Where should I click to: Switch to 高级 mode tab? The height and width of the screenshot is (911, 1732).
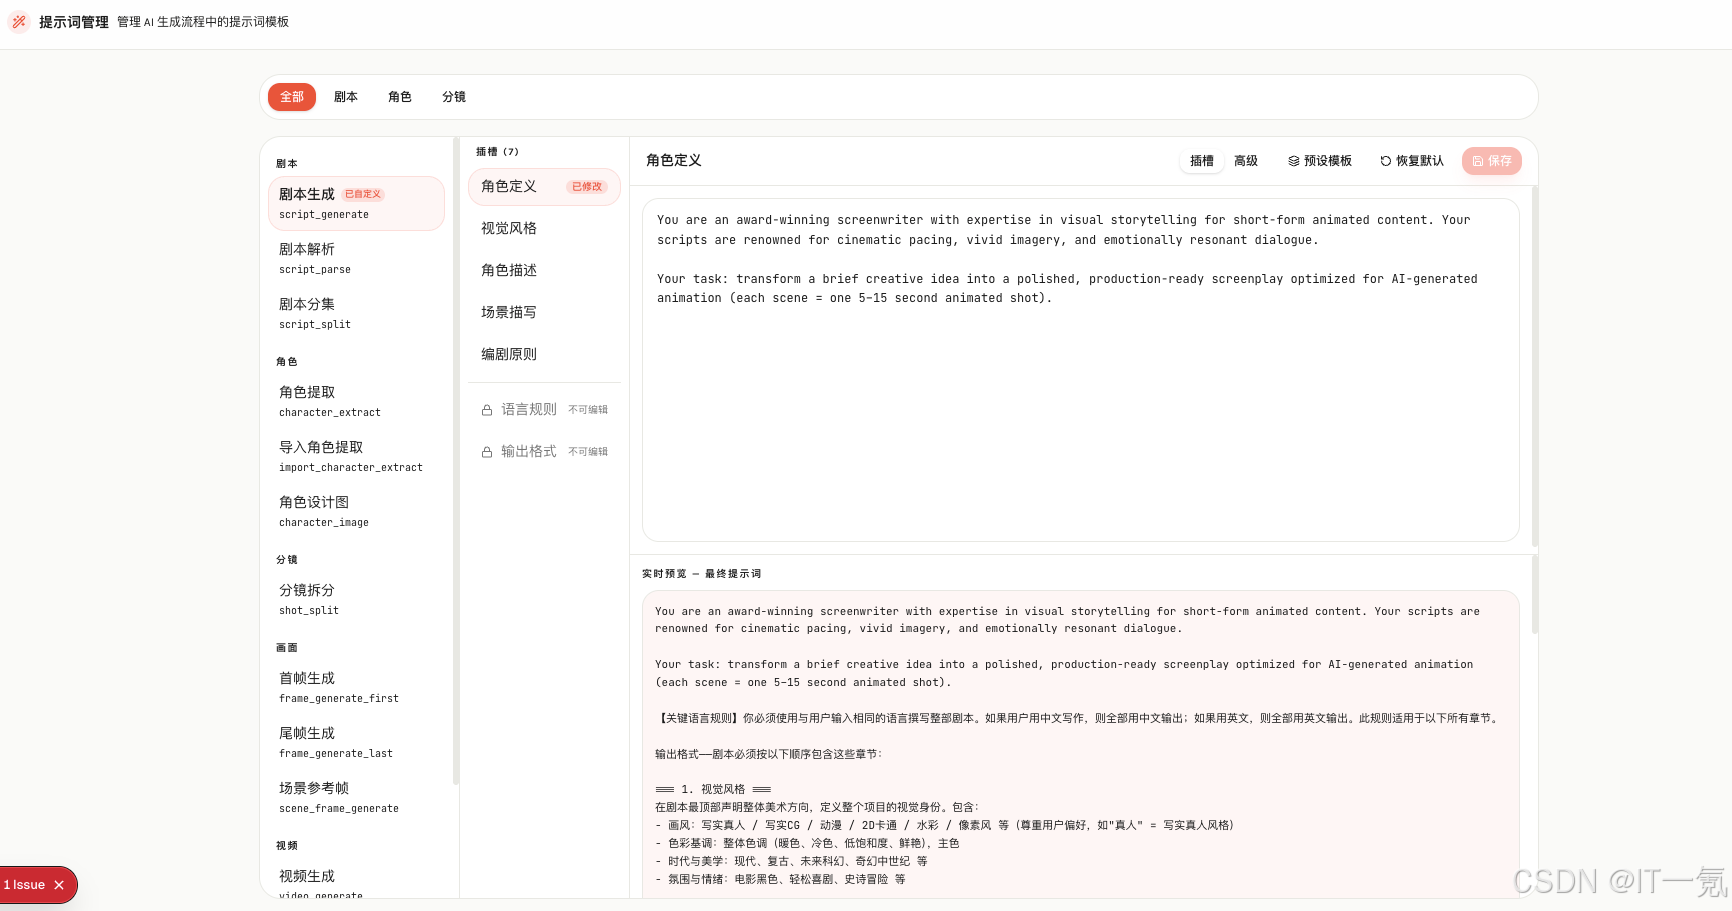tap(1246, 161)
